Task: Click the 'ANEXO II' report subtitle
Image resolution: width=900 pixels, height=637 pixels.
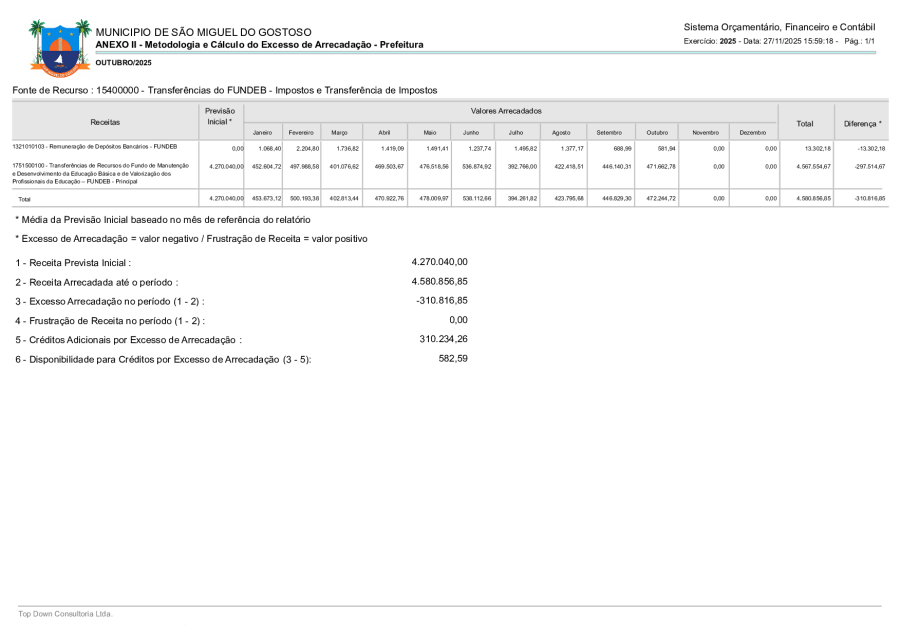Action: coord(259,45)
